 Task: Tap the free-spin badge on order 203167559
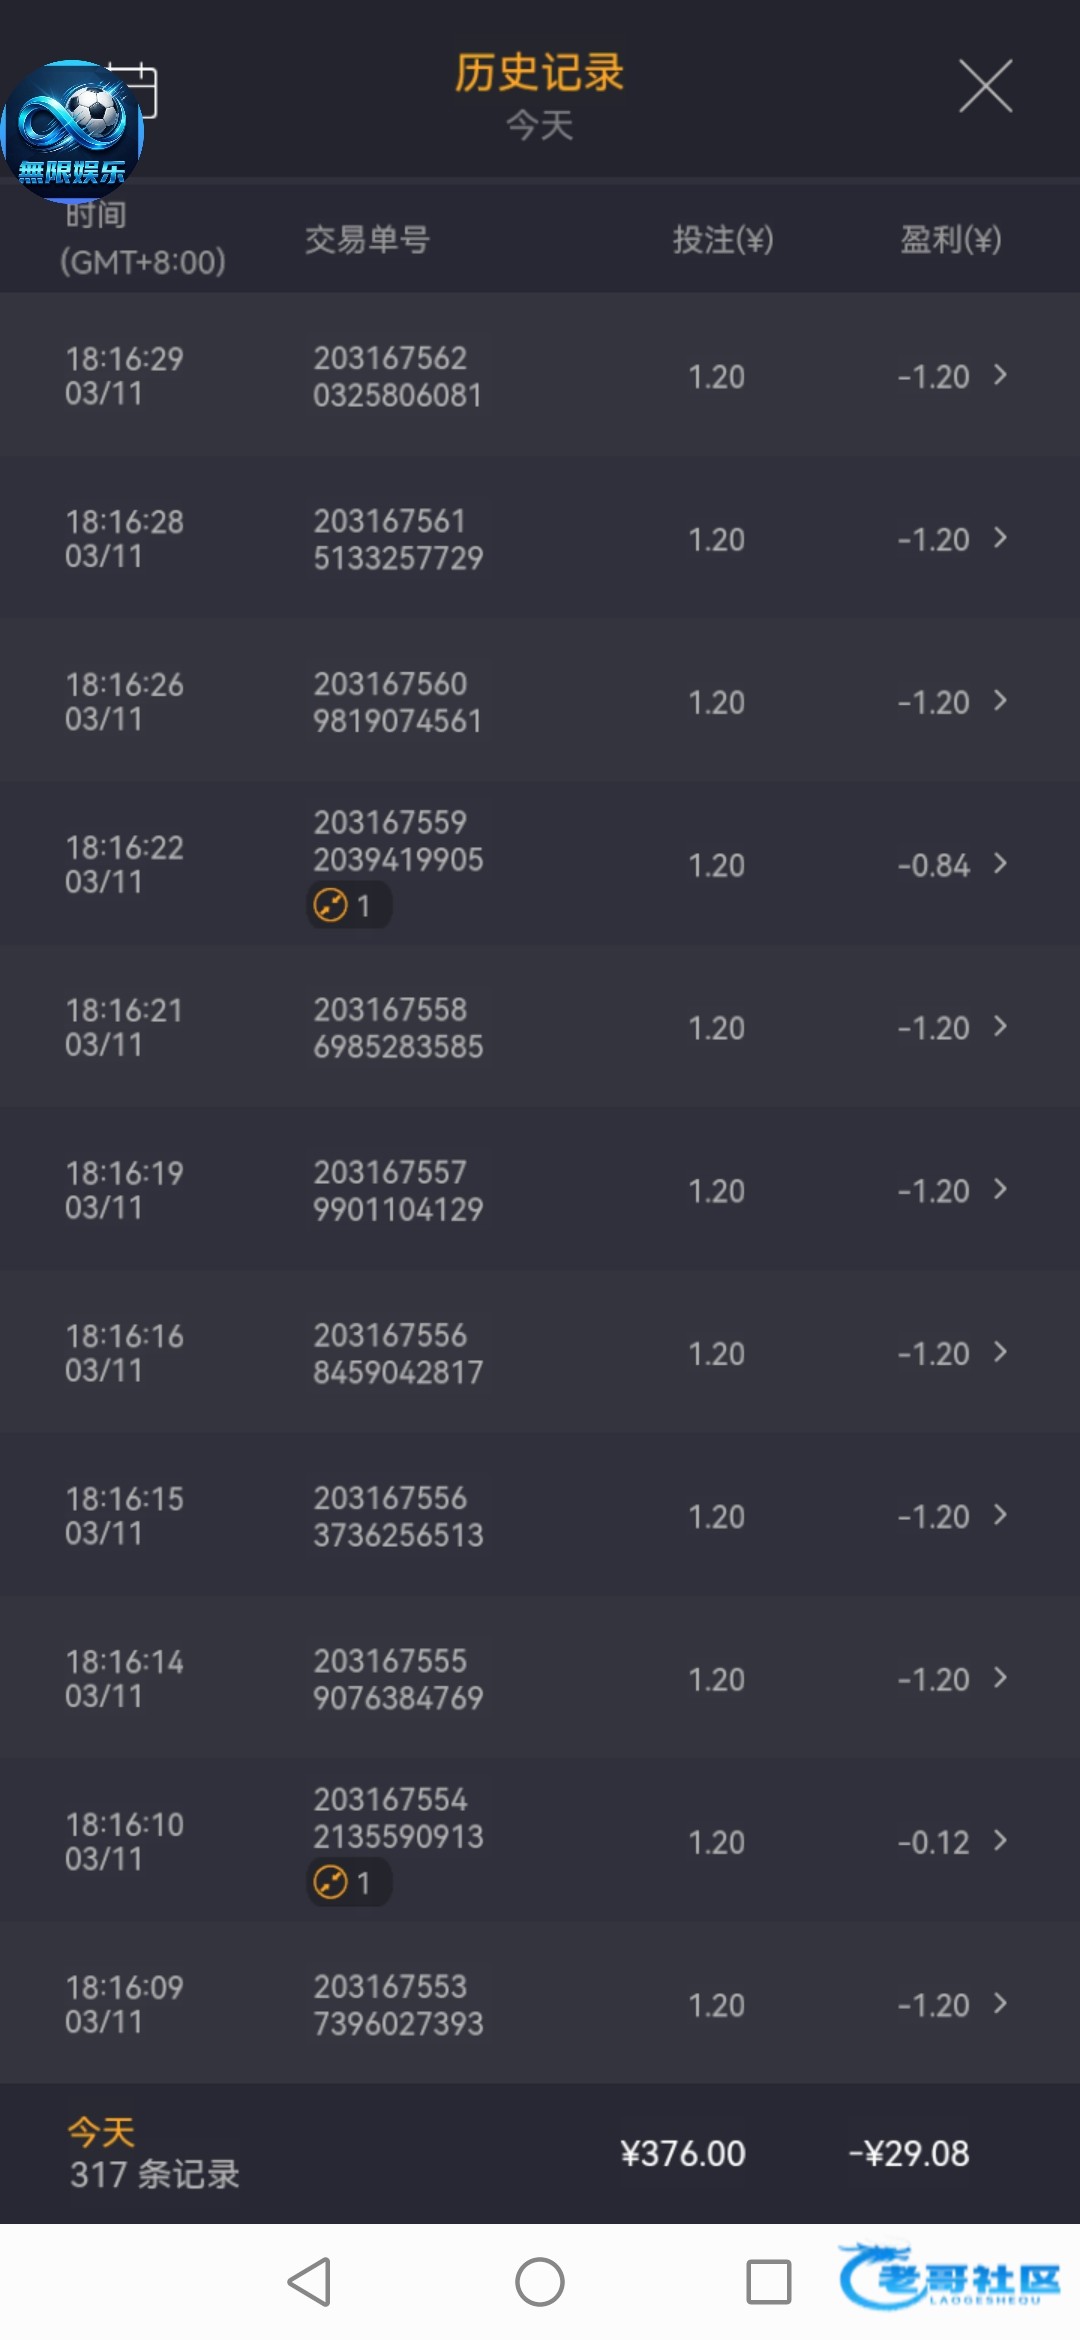point(347,906)
